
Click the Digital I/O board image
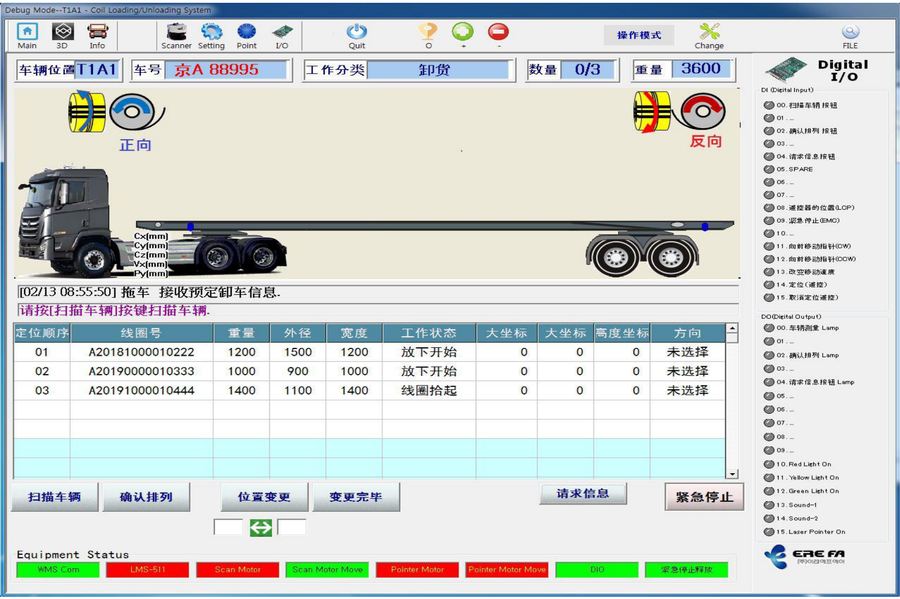tap(786, 70)
